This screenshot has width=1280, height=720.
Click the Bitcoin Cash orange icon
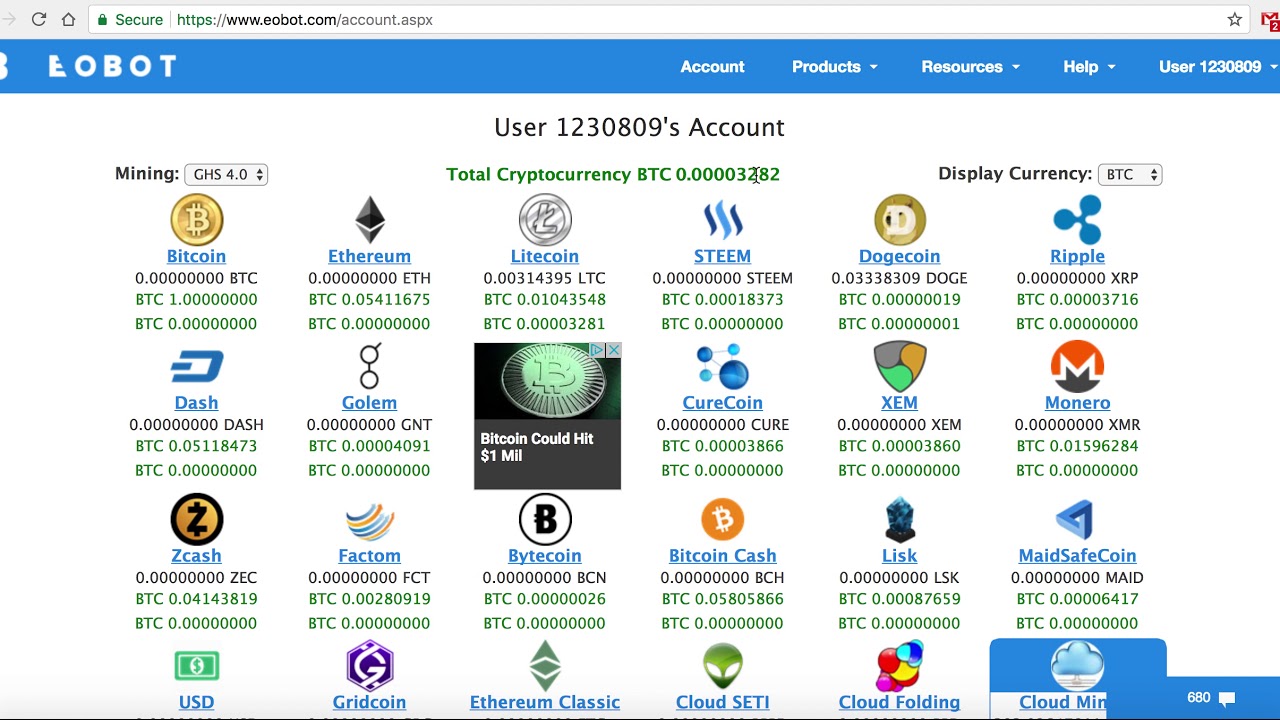pos(722,519)
